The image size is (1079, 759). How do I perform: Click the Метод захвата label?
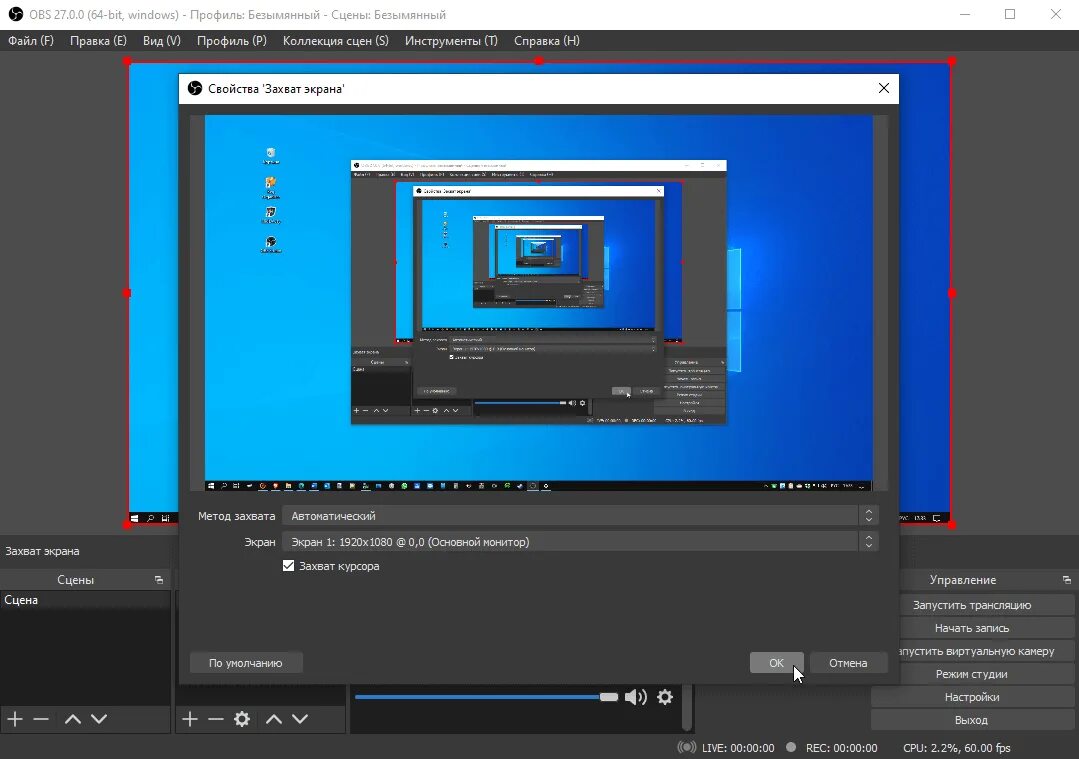[x=236, y=515]
